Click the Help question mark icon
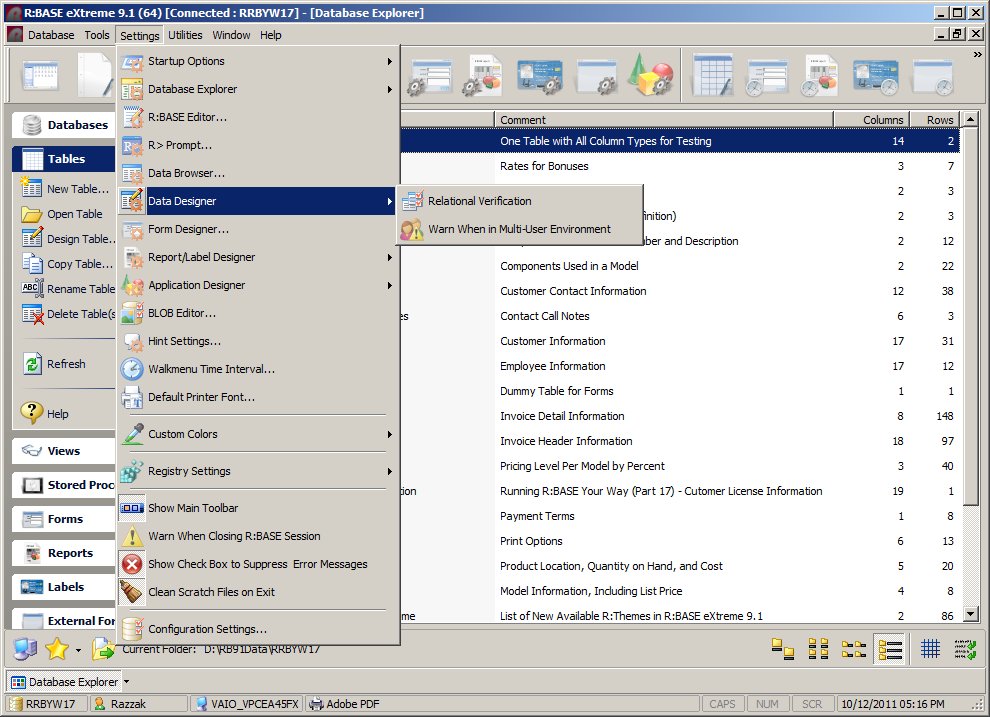This screenshot has width=990, height=717. pos(31,413)
